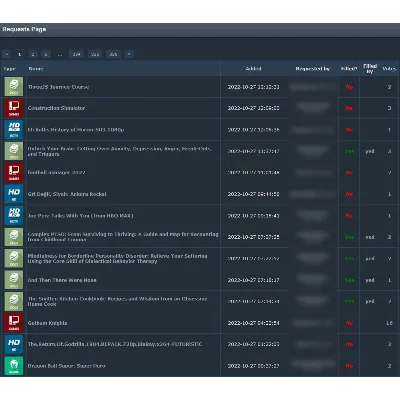Go to the previous page using the left arrow
Screen dimensions: 400x400
click(7, 54)
